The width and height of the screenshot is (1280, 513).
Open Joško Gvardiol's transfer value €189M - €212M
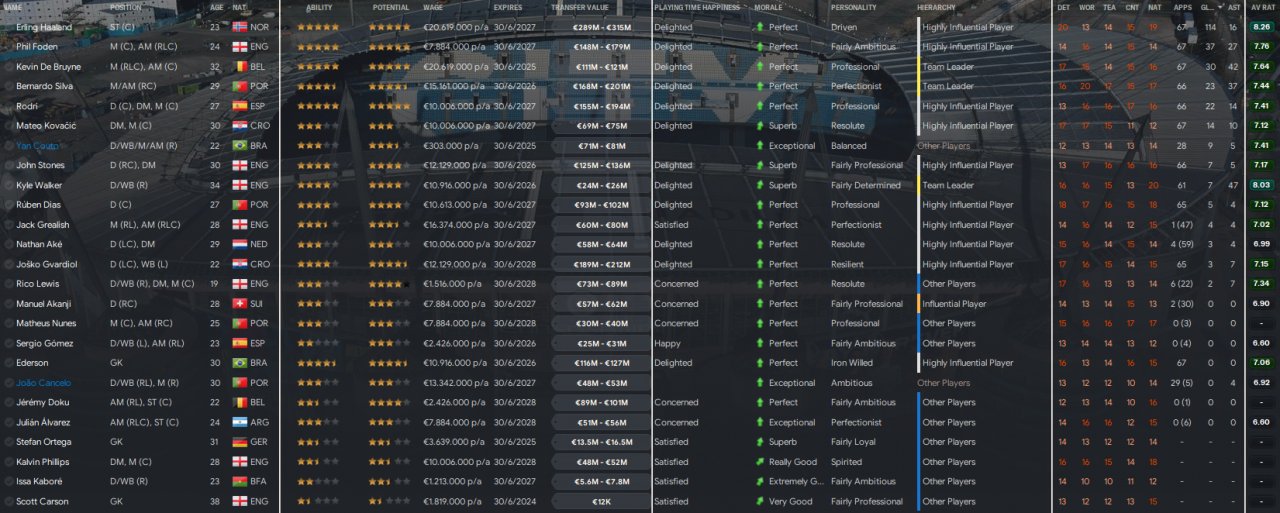point(600,264)
